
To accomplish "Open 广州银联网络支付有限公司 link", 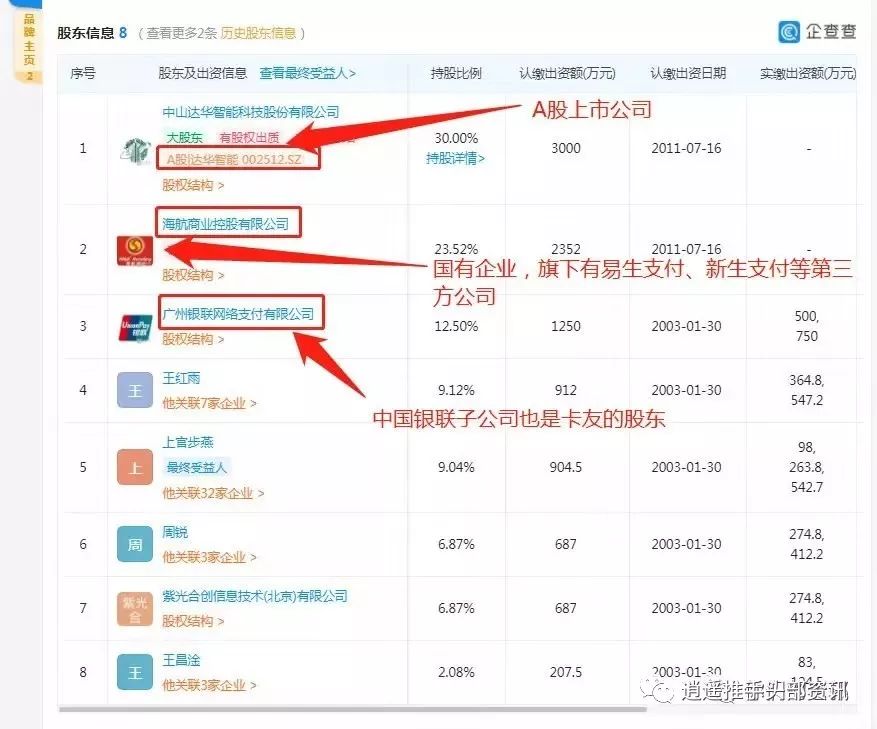I will (x=238, y=314).
